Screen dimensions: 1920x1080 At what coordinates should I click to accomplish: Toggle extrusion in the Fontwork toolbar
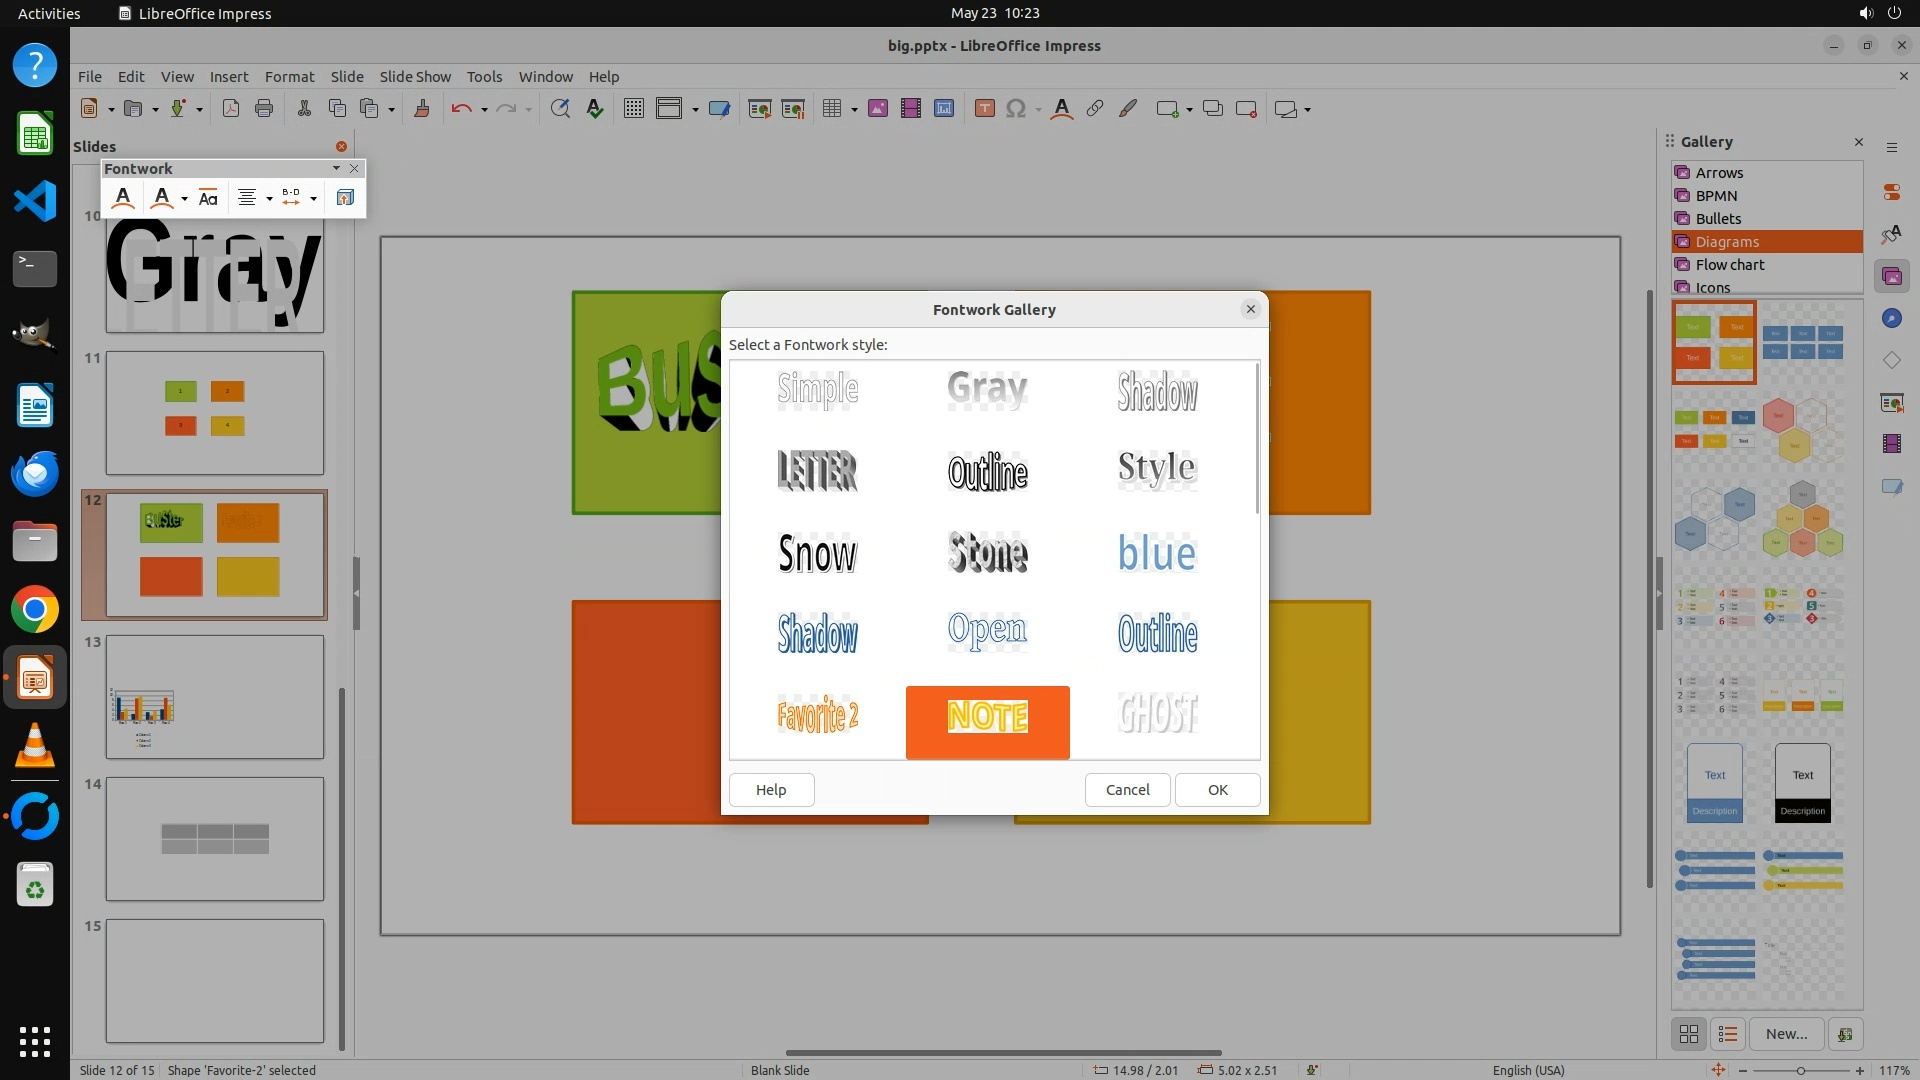pos(345,198)
